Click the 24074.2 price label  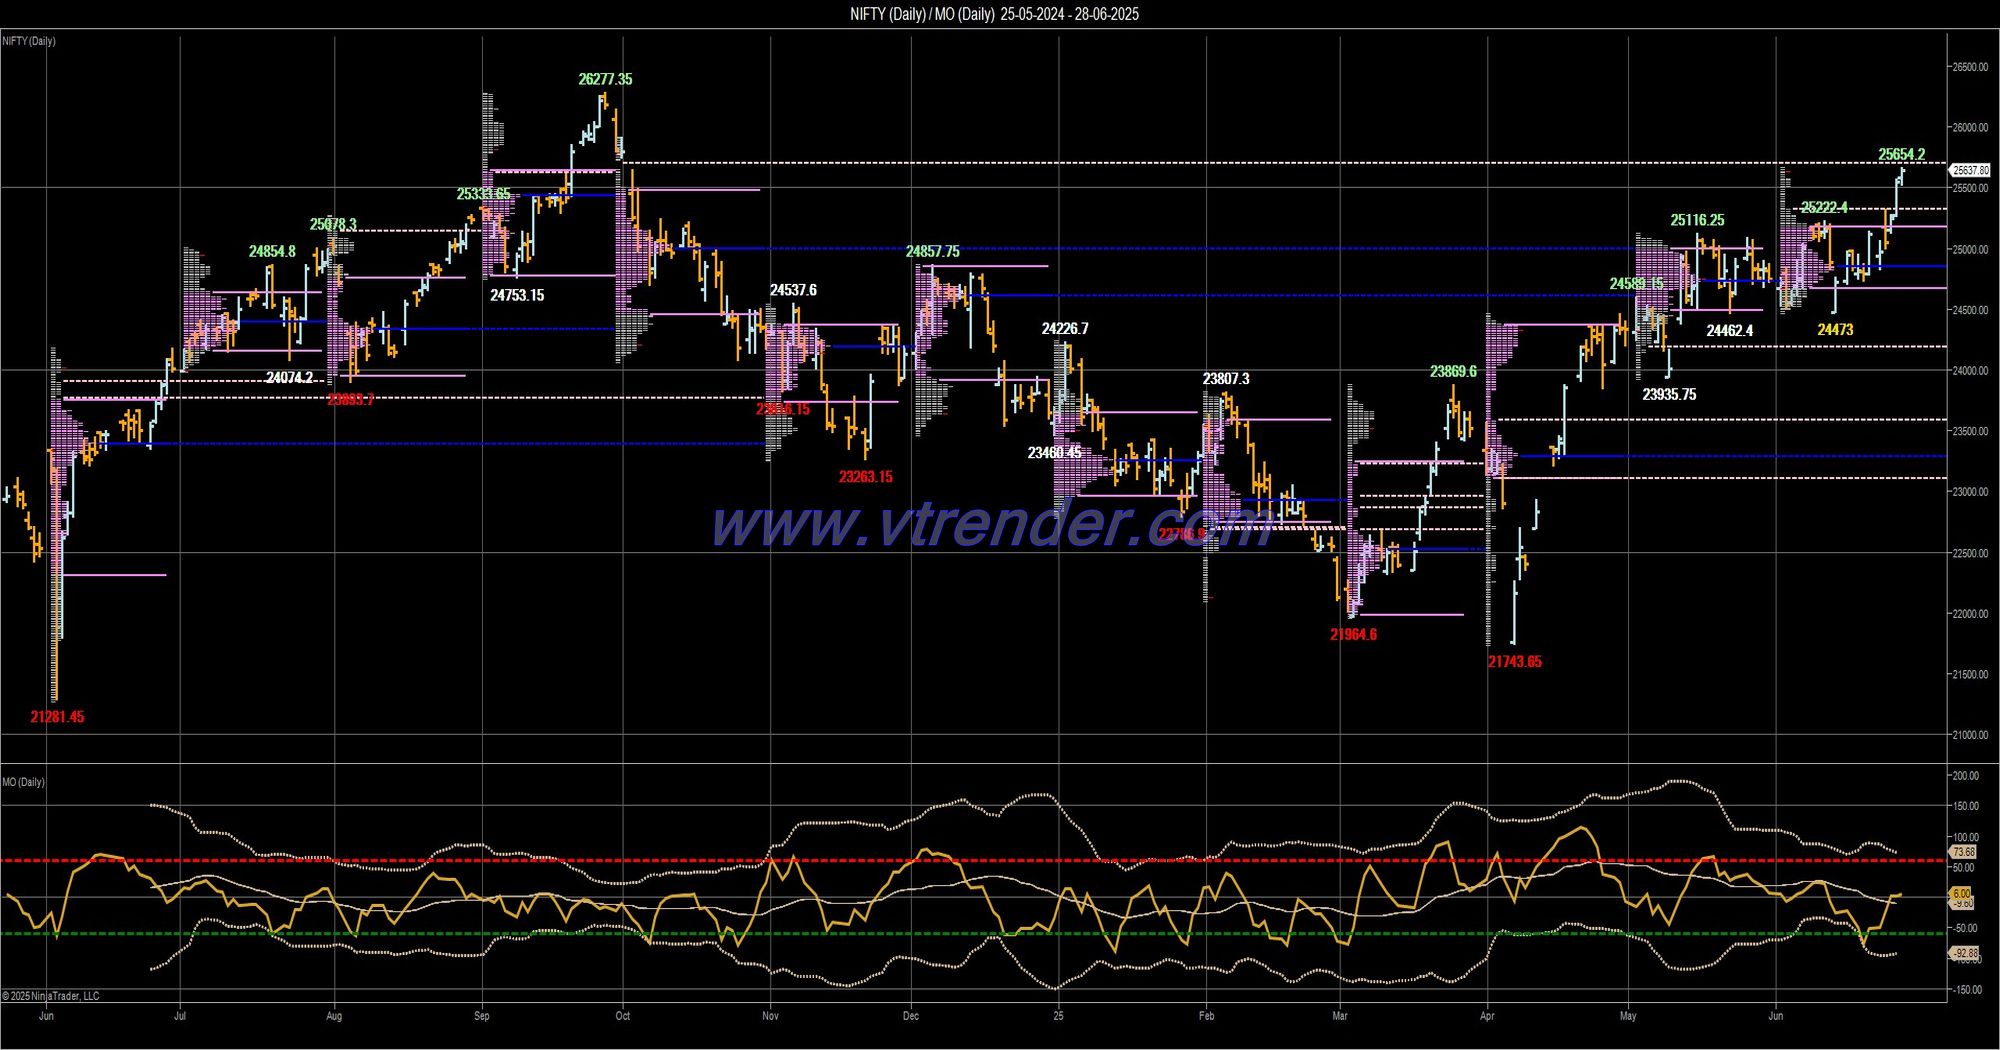(x=289, y=377)
